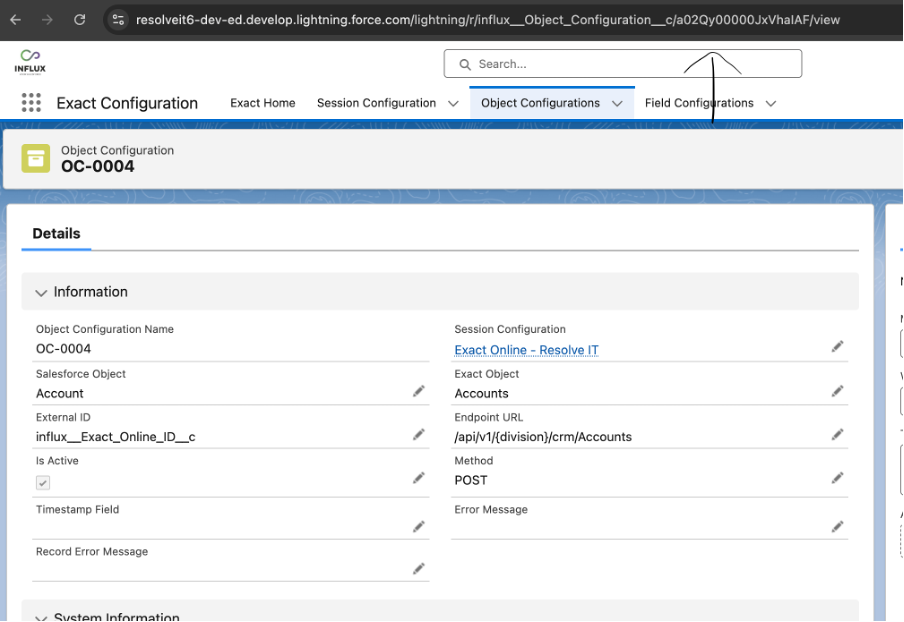Click the Exact Object value Accounts
Screen dimensions: 904x622
point(481,394)
